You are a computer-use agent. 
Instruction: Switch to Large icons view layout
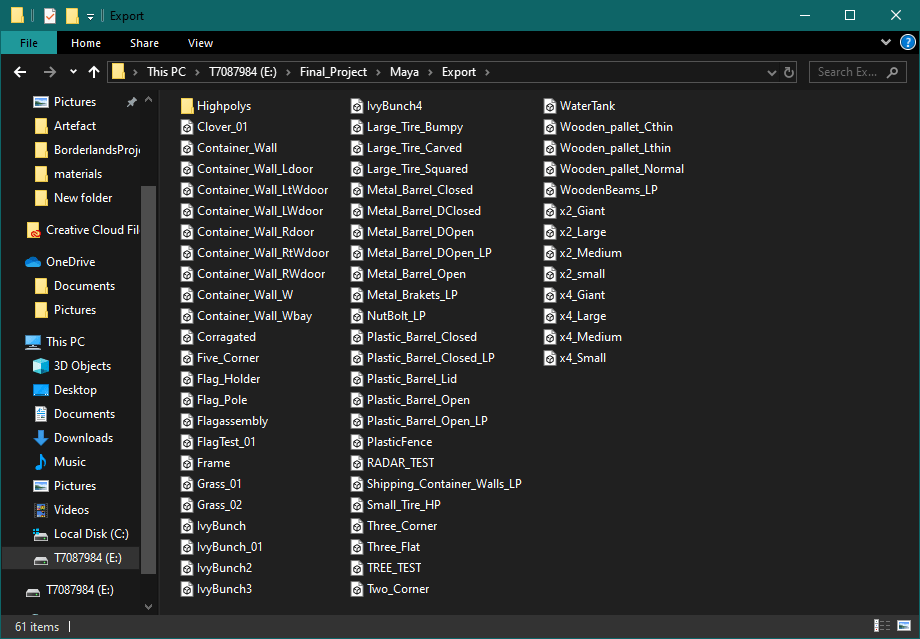pos(903,627)
